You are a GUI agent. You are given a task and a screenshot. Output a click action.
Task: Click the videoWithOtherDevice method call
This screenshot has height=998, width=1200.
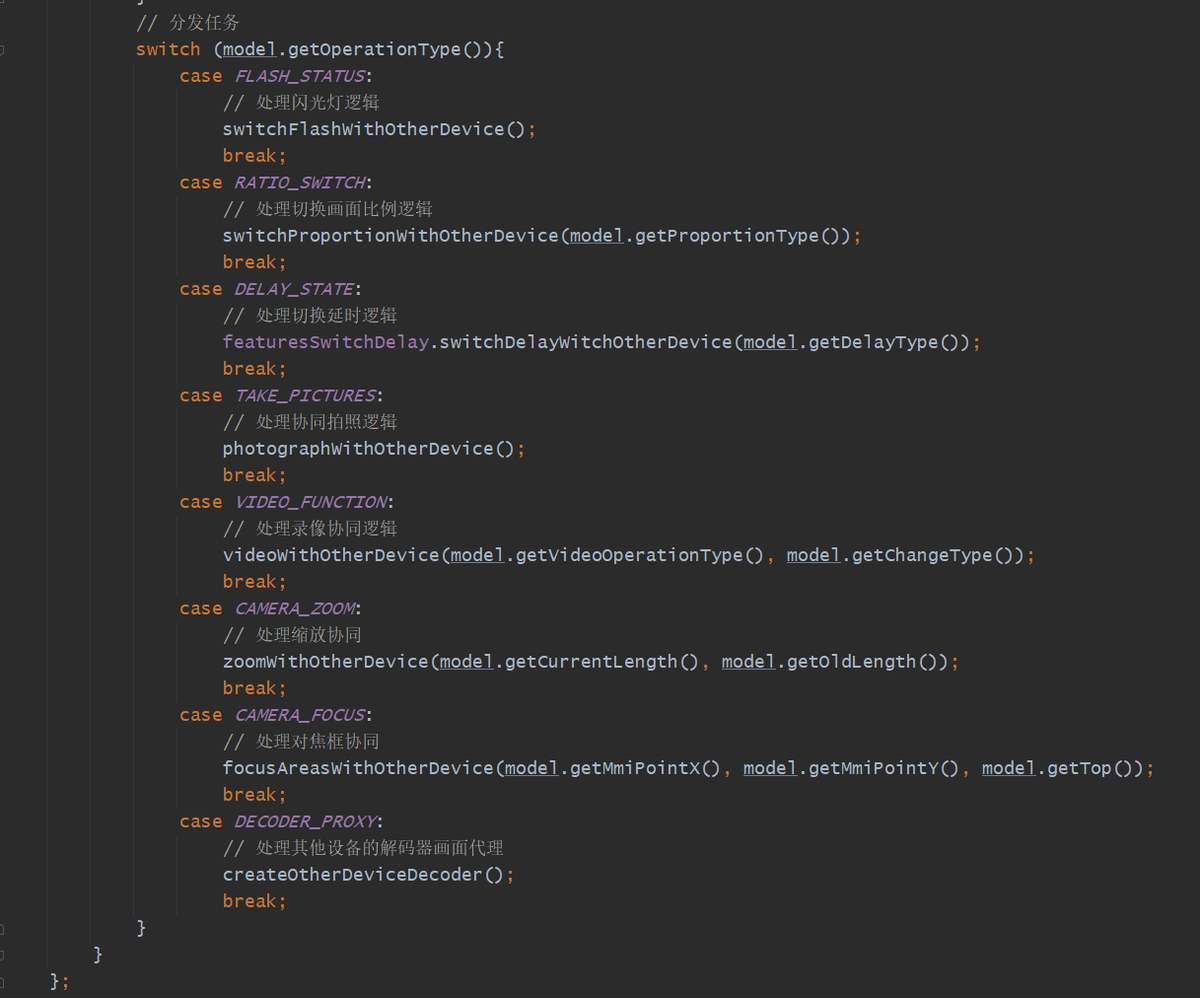coord(331,555)
